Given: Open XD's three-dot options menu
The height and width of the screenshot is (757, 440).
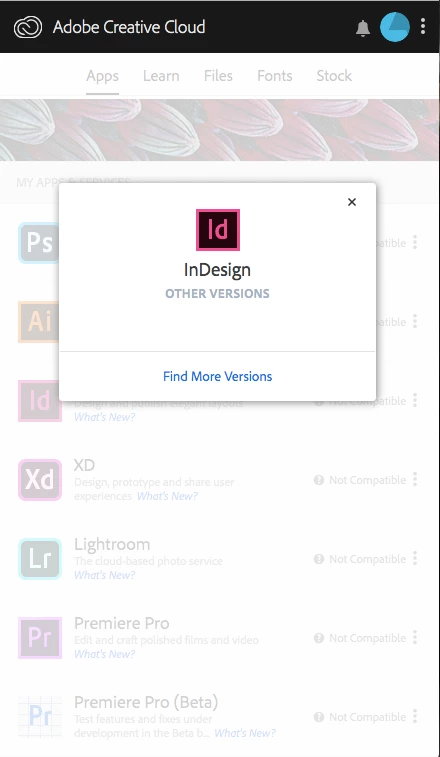Looking at the screenshot, I should 415,479.
